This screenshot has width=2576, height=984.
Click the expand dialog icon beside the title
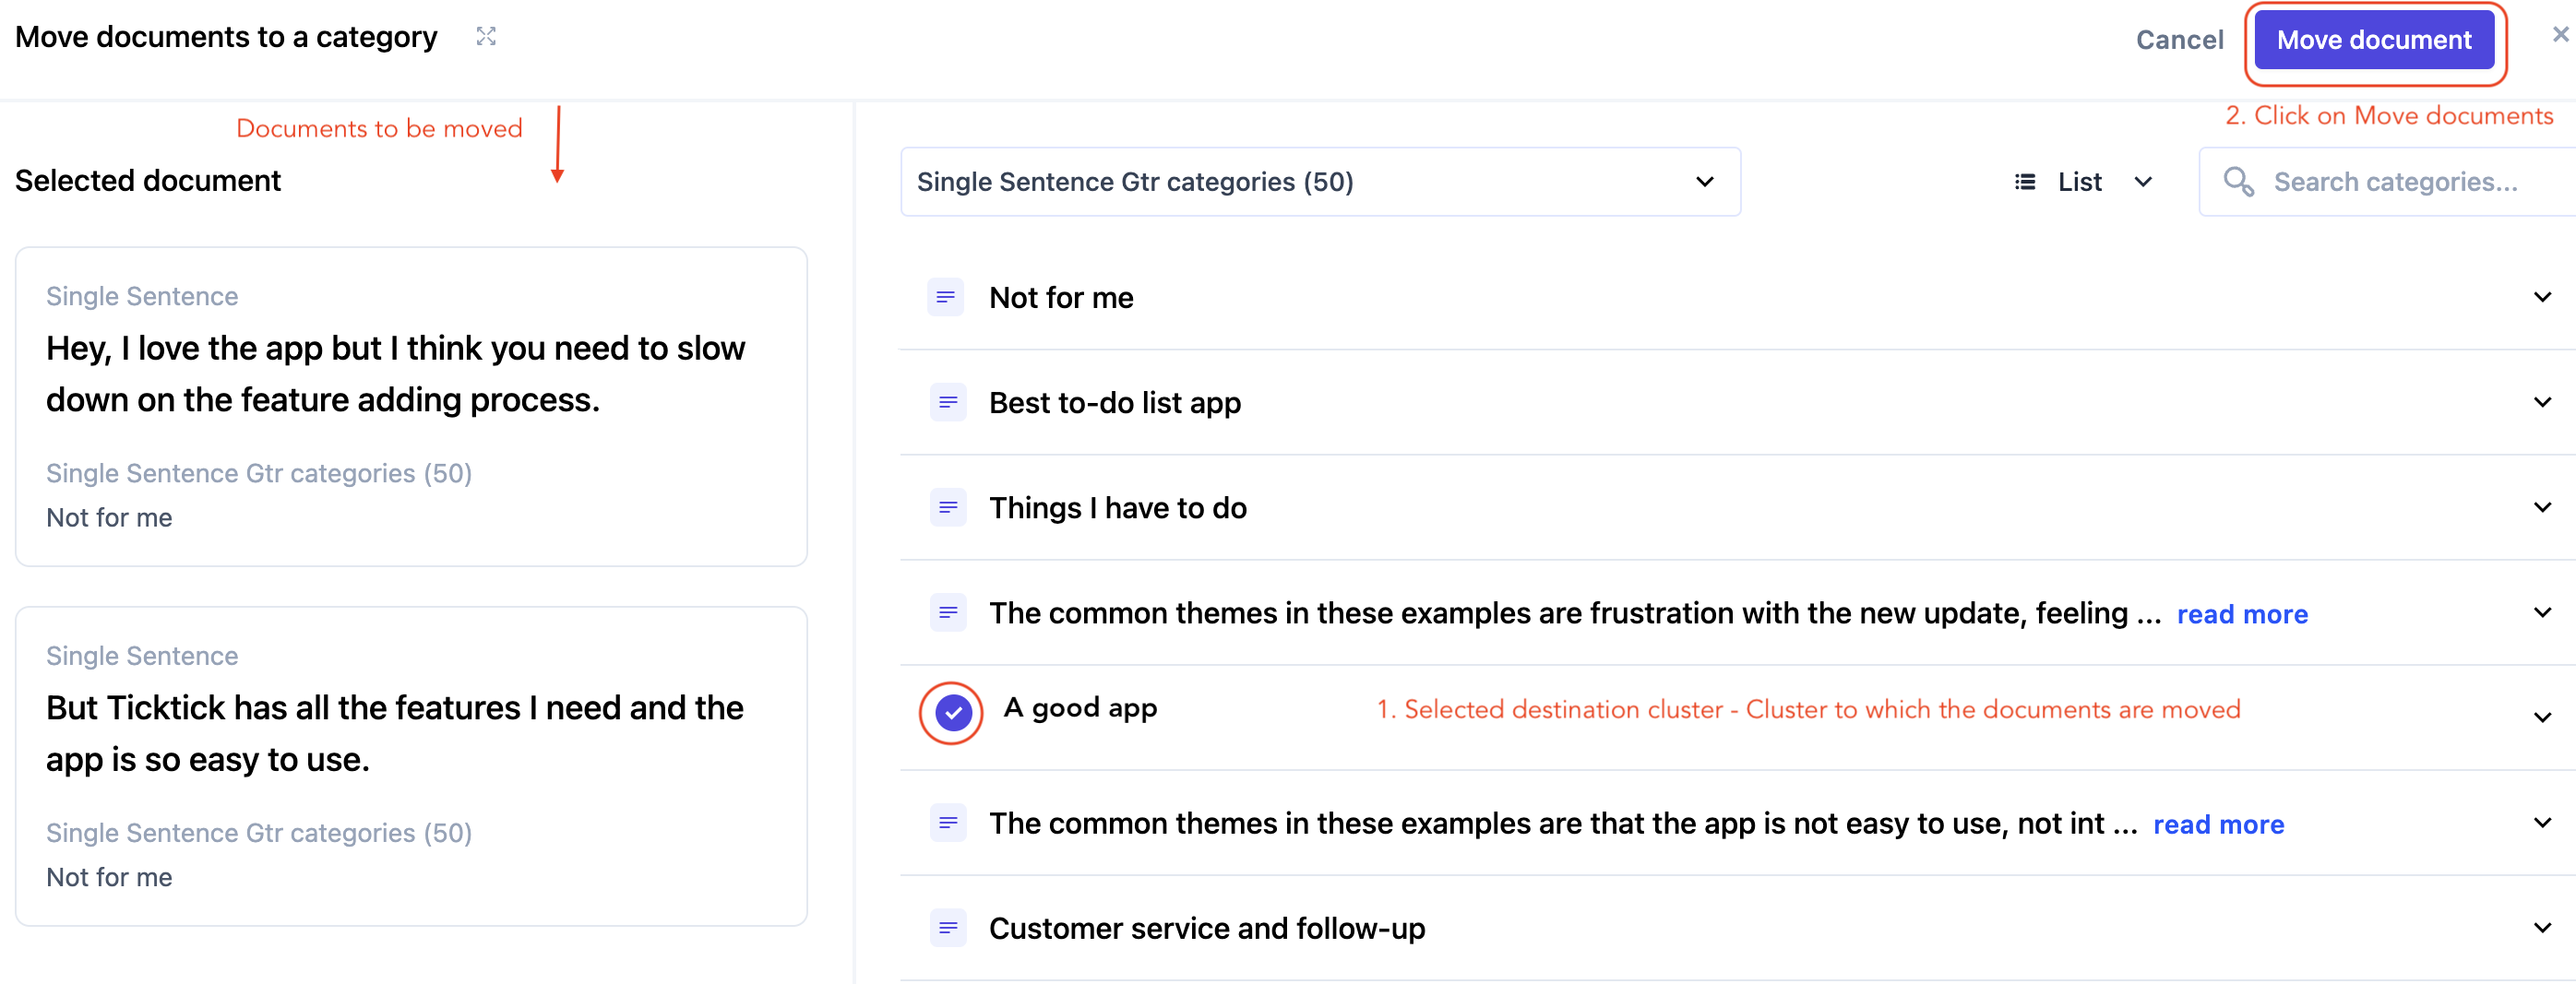(486, 37)
